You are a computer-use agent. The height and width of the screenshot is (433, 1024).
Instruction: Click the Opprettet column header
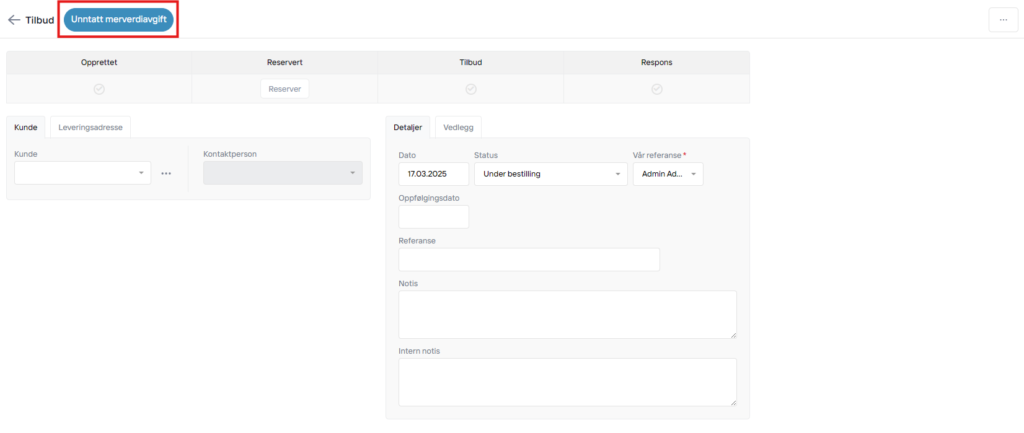[x=99, y=63]
